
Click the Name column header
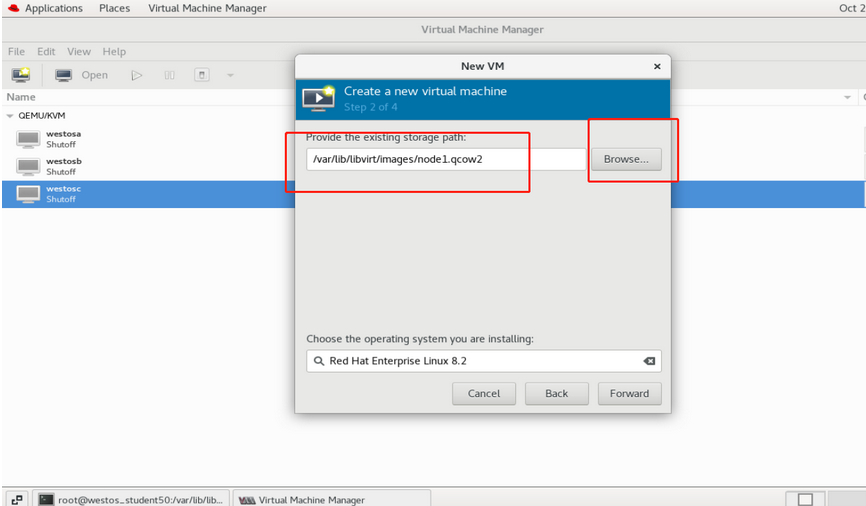coord(21,97)
